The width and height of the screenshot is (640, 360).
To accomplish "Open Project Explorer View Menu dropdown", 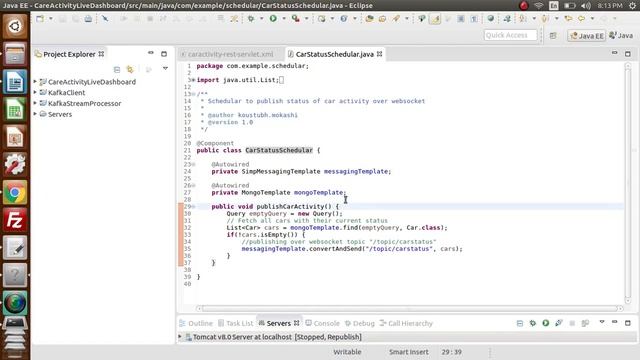I will (165, 69).
